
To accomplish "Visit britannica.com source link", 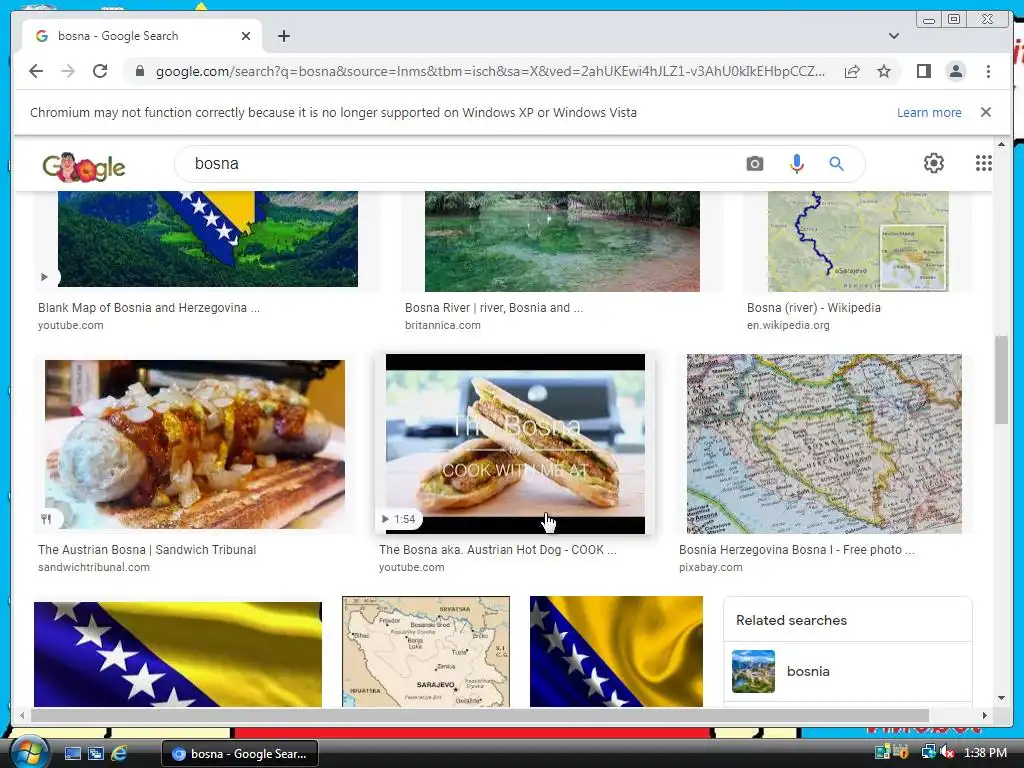I will [442, 325].
